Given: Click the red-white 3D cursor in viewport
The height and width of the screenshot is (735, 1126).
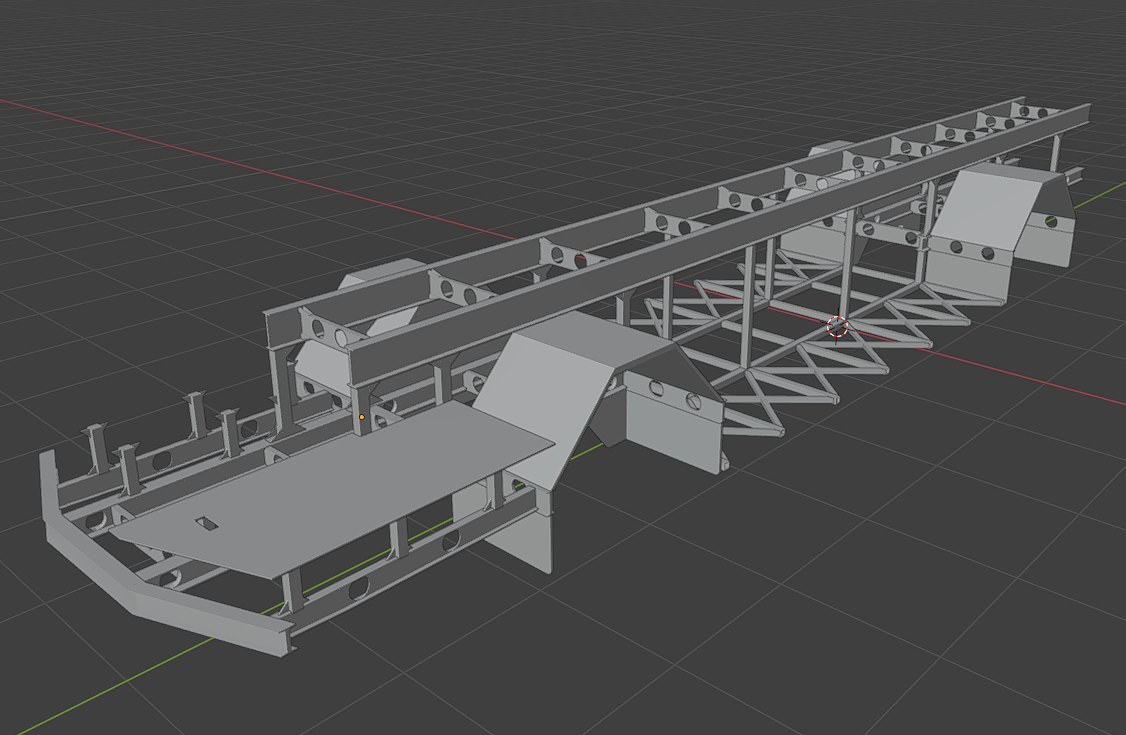Looking at the screenshot, I should [x=837, y=327].
